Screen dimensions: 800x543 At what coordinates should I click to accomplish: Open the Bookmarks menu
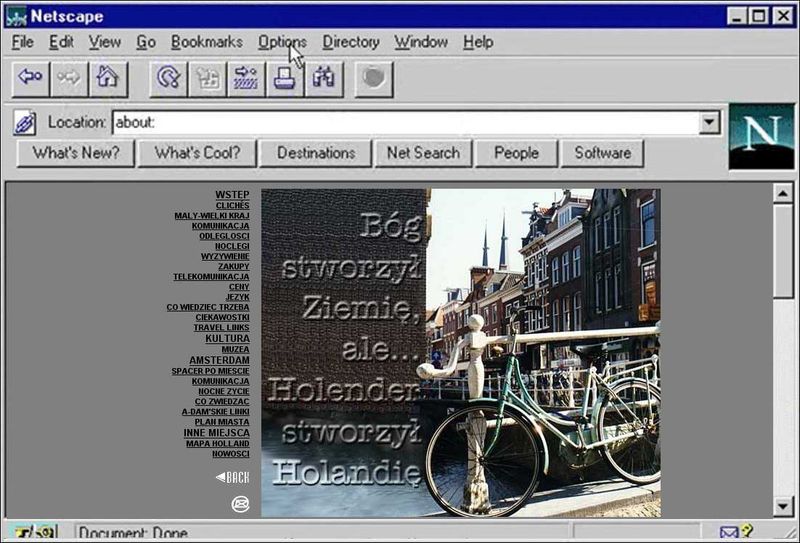click(207, 42)
